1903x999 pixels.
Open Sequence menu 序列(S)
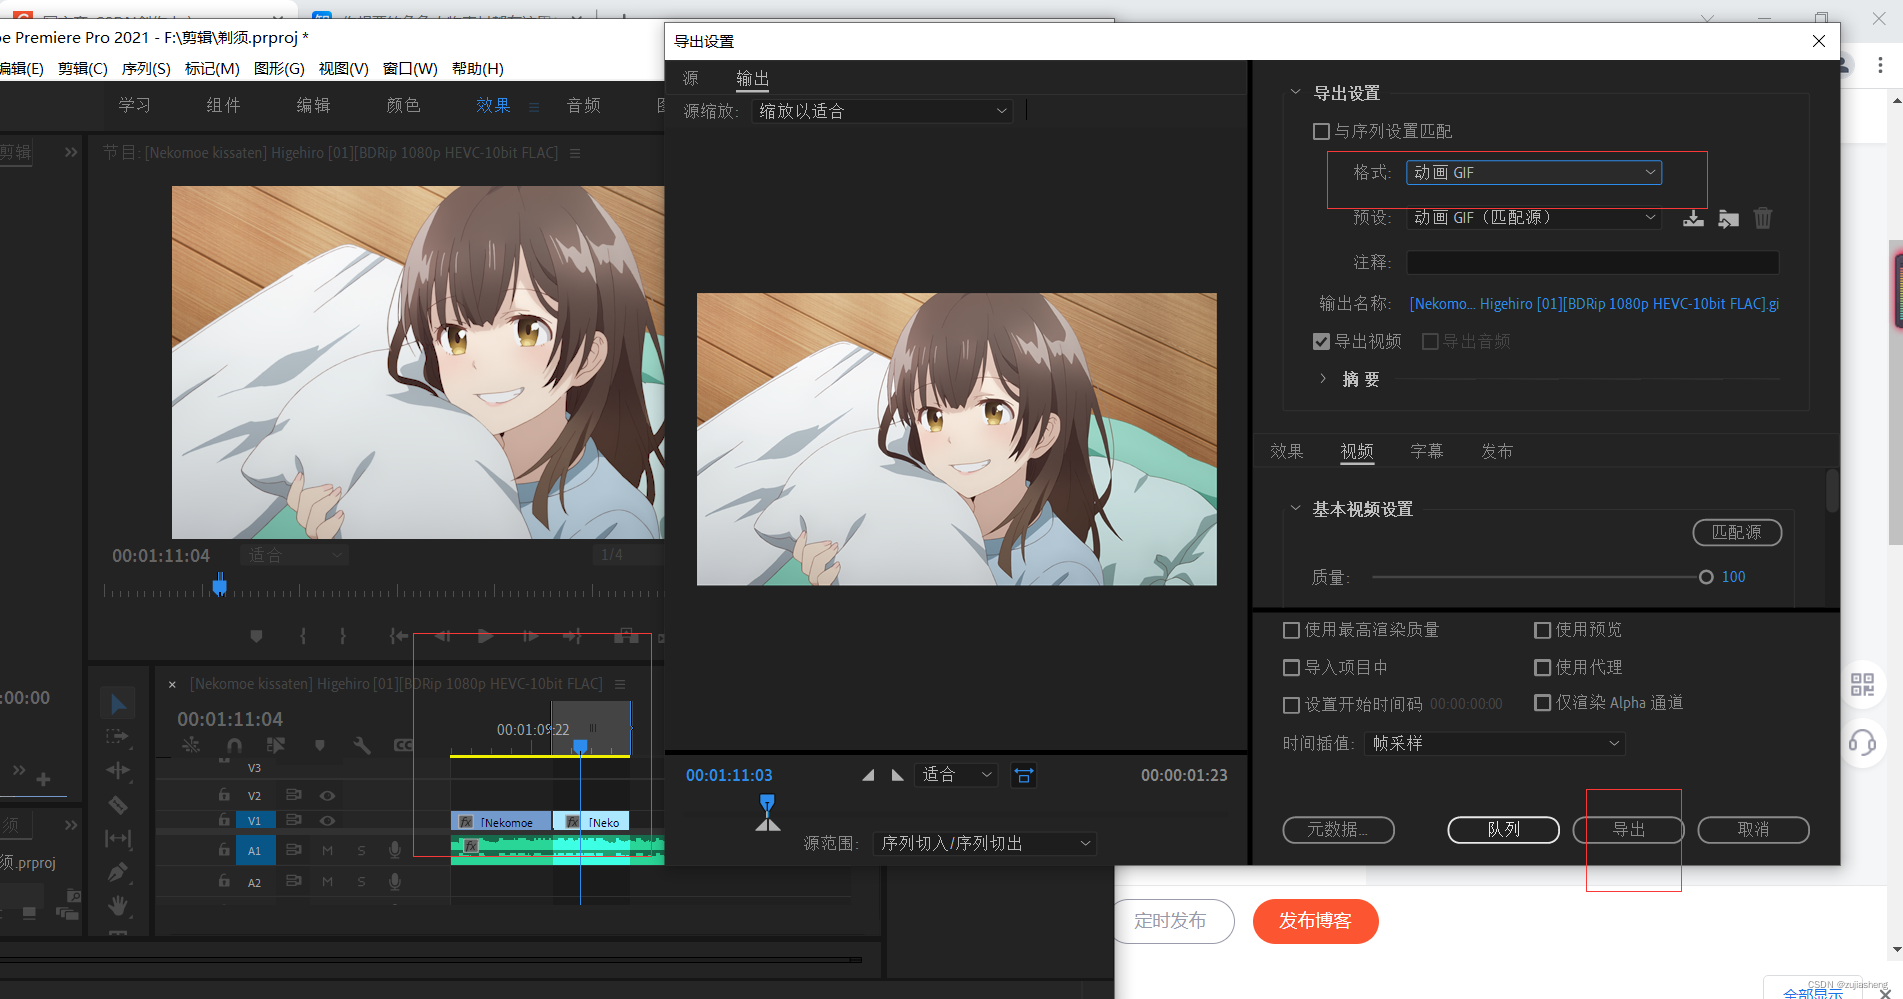pyautogui.click(x=146, y=69)
